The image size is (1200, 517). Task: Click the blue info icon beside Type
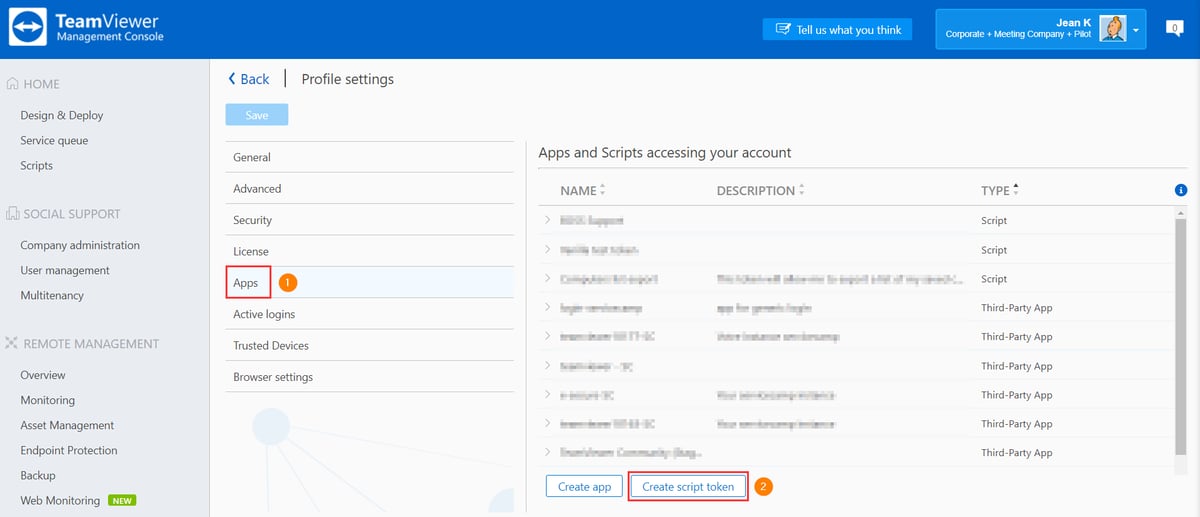tap(1181, 190)
